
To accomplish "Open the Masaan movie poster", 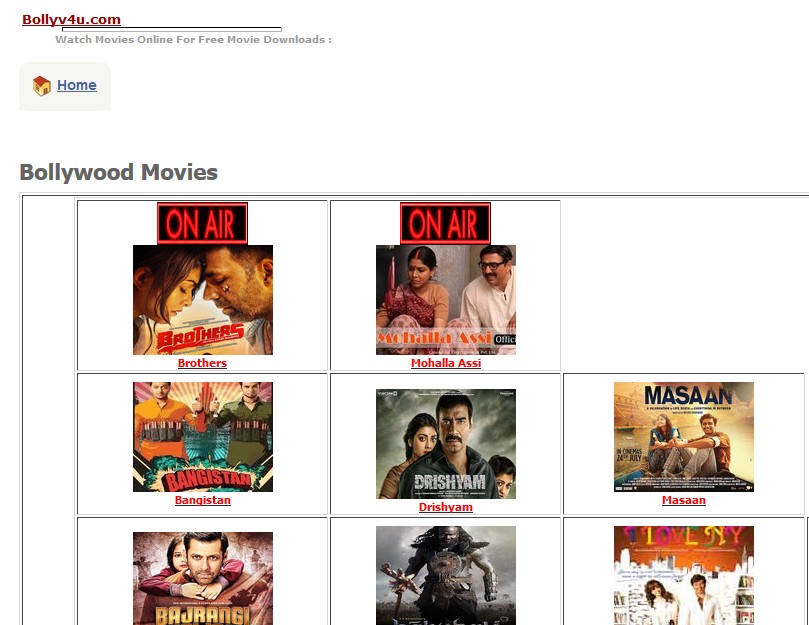I will (x=684, y=437).
